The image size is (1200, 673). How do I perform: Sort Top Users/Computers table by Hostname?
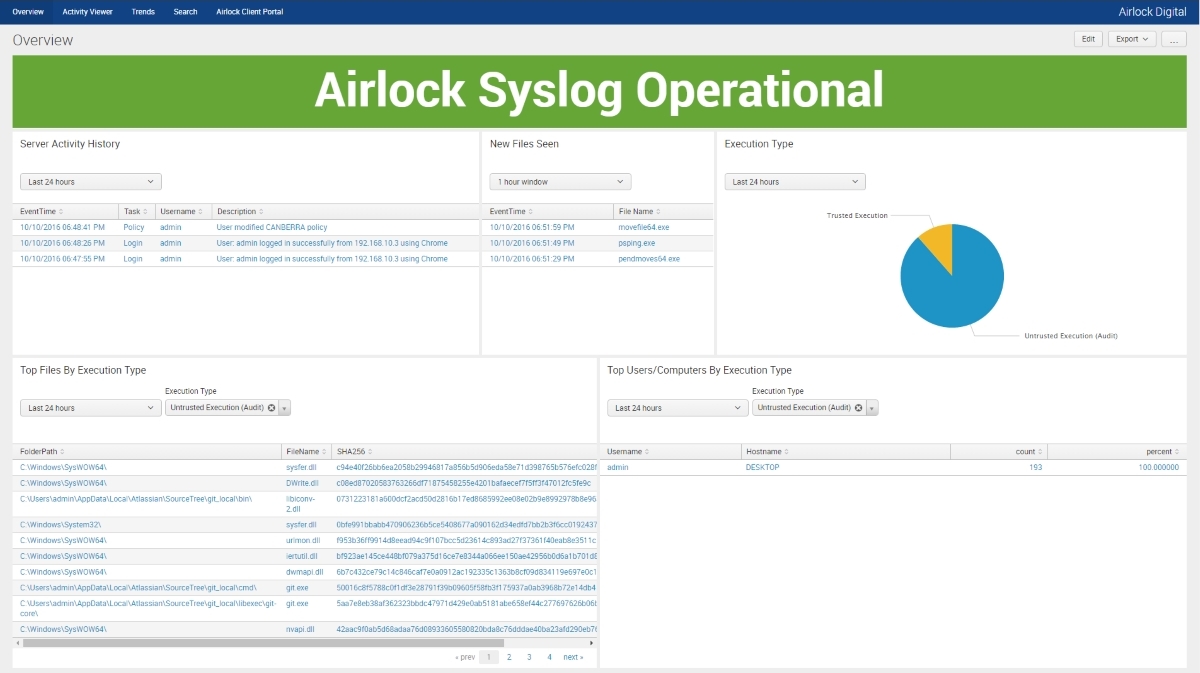[x=767, y=452]
